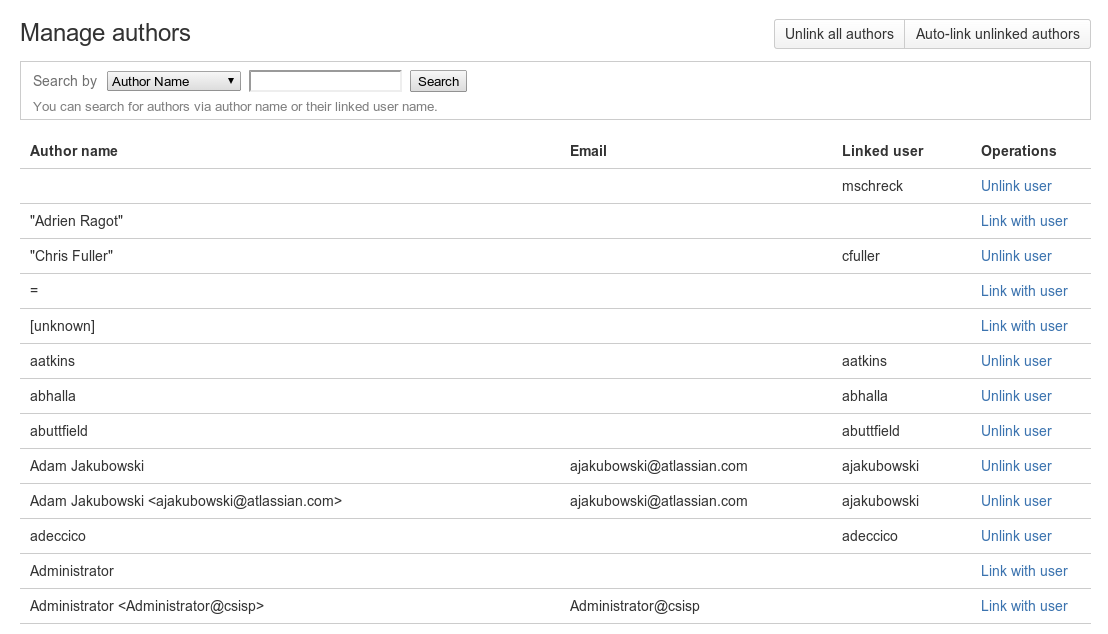
Task: Focus the author search text field
Action: [x=325, y=81]
